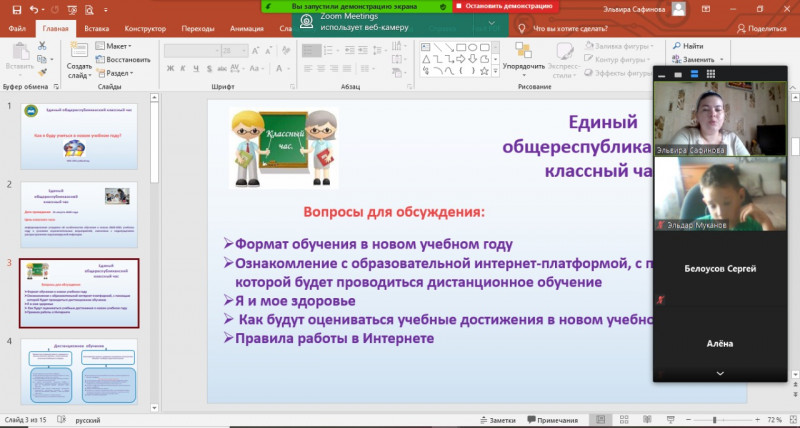Image resolution: width=800 pixels, height=428 pixels.
Task: Switch to Slide Sorter view
Action: (x=625, y=419)
